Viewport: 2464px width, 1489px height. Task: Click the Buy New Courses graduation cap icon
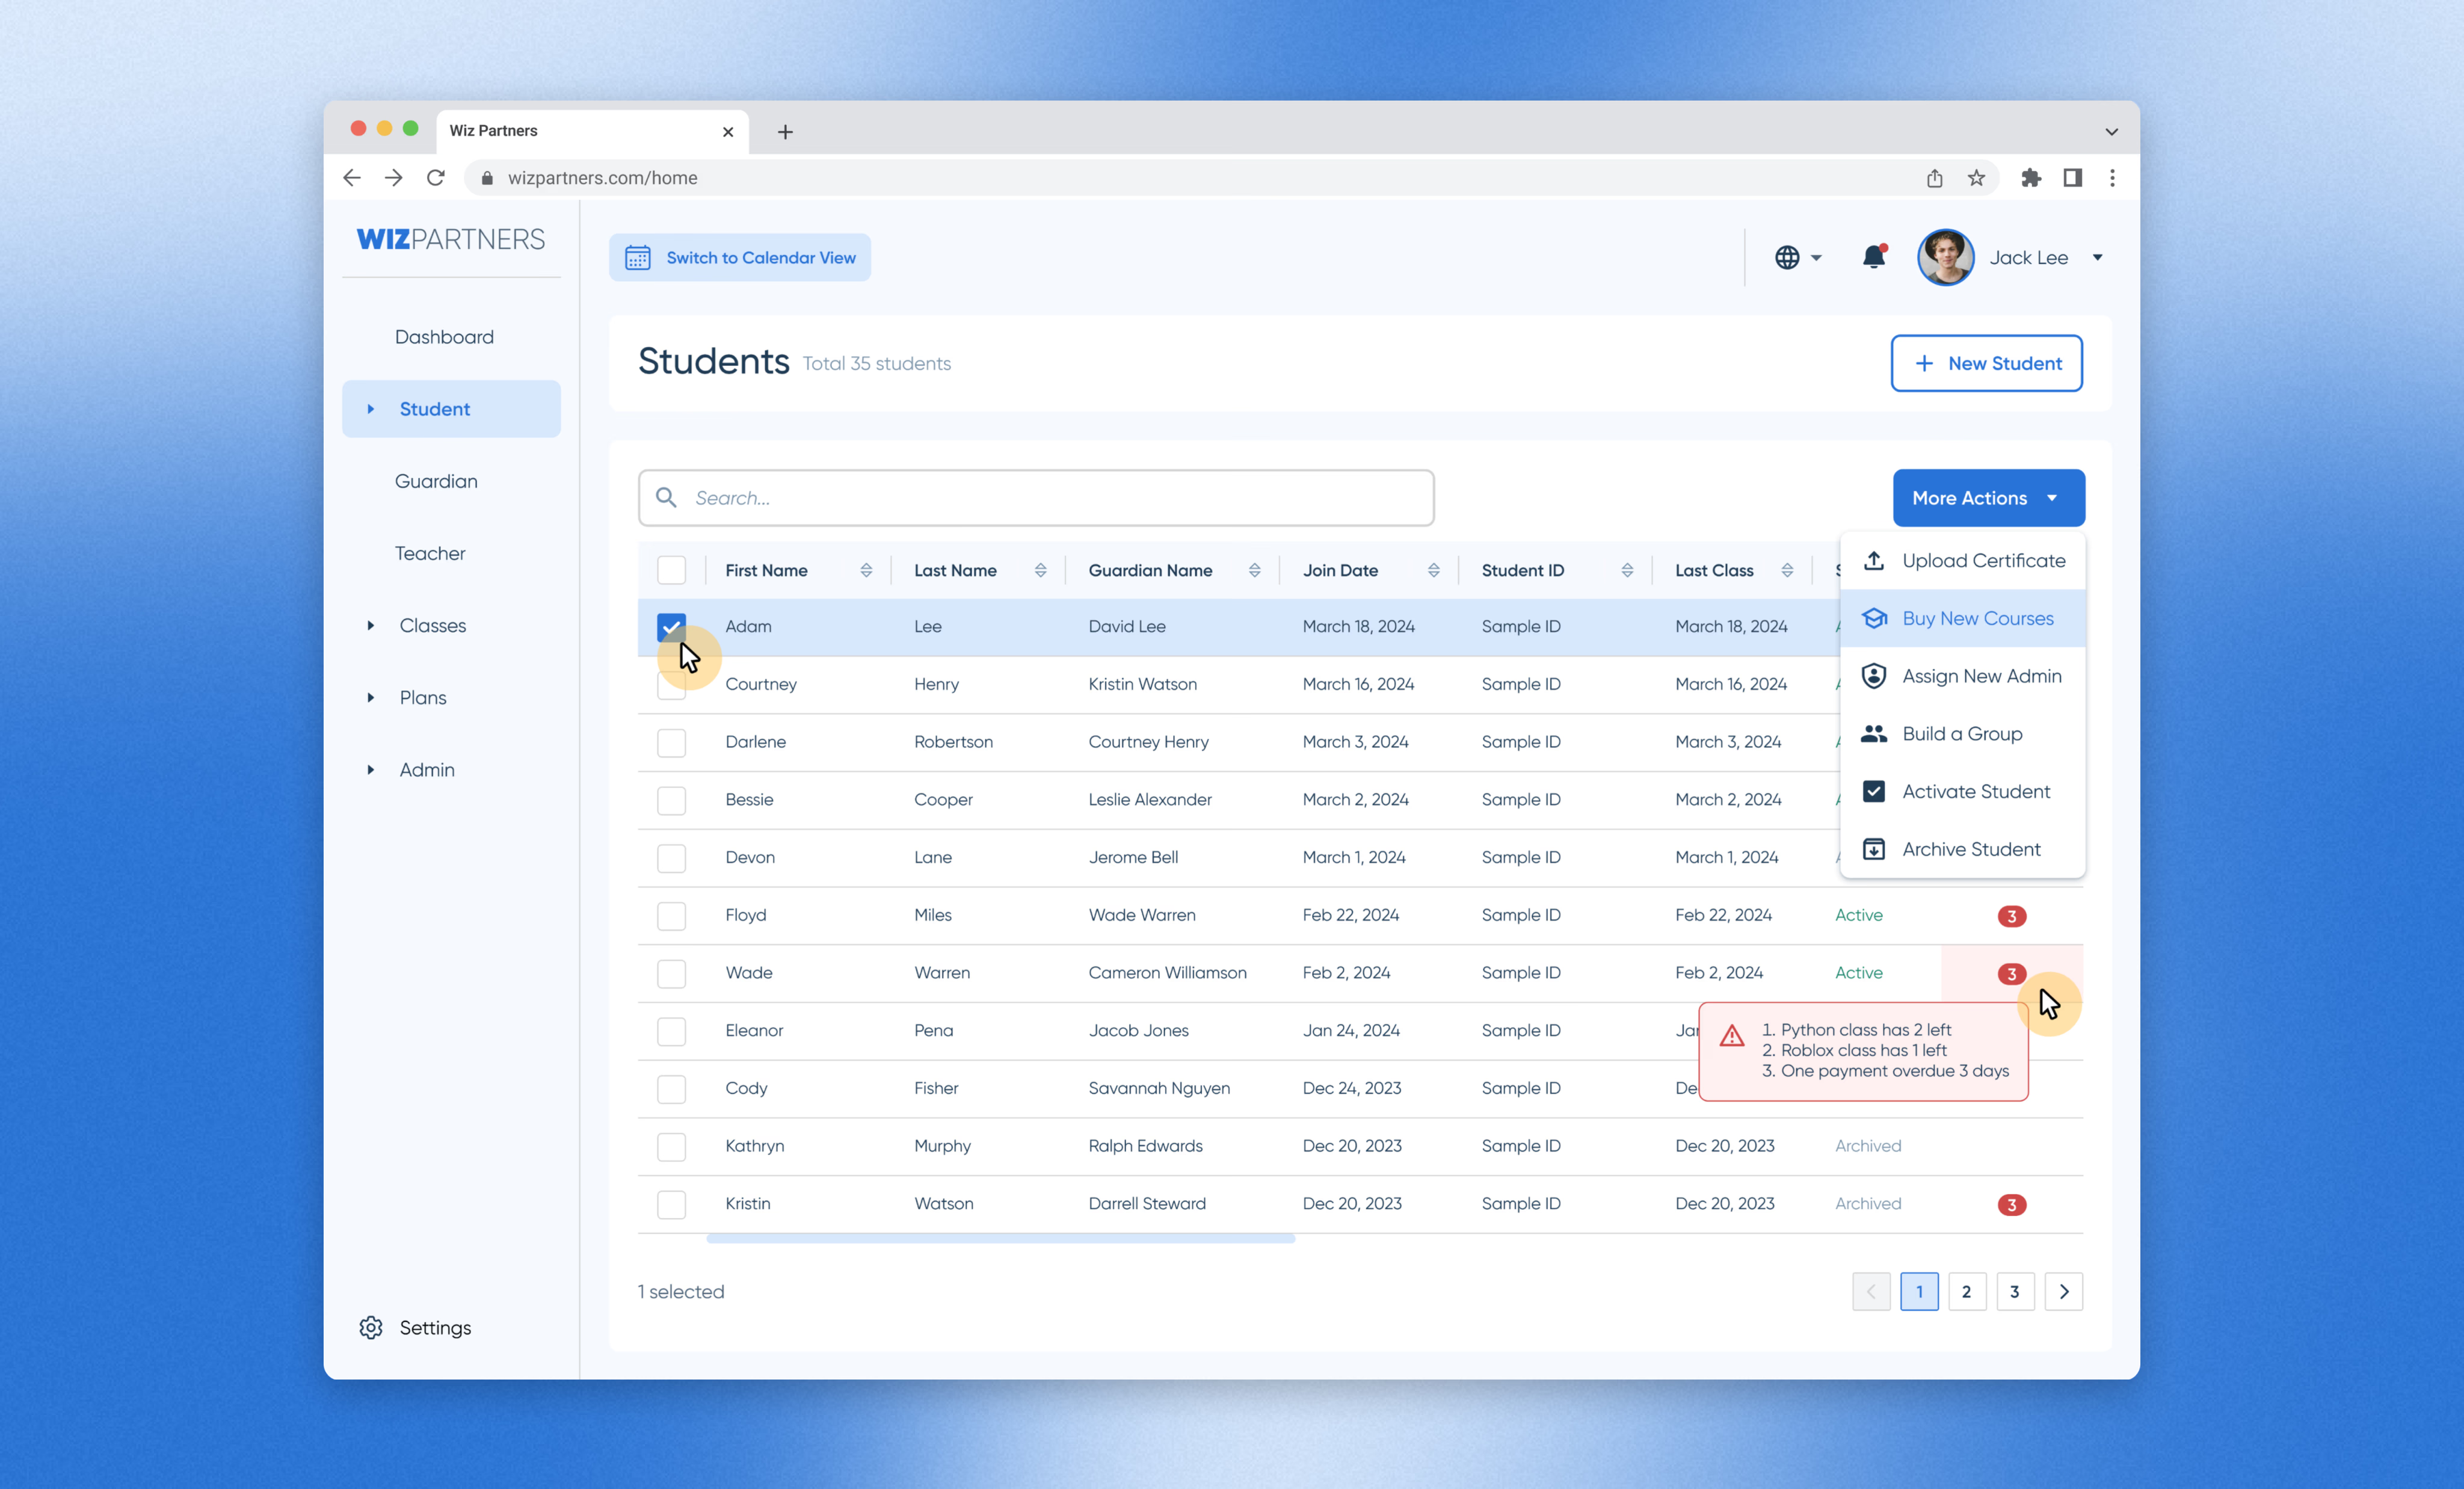point(1873,618)
